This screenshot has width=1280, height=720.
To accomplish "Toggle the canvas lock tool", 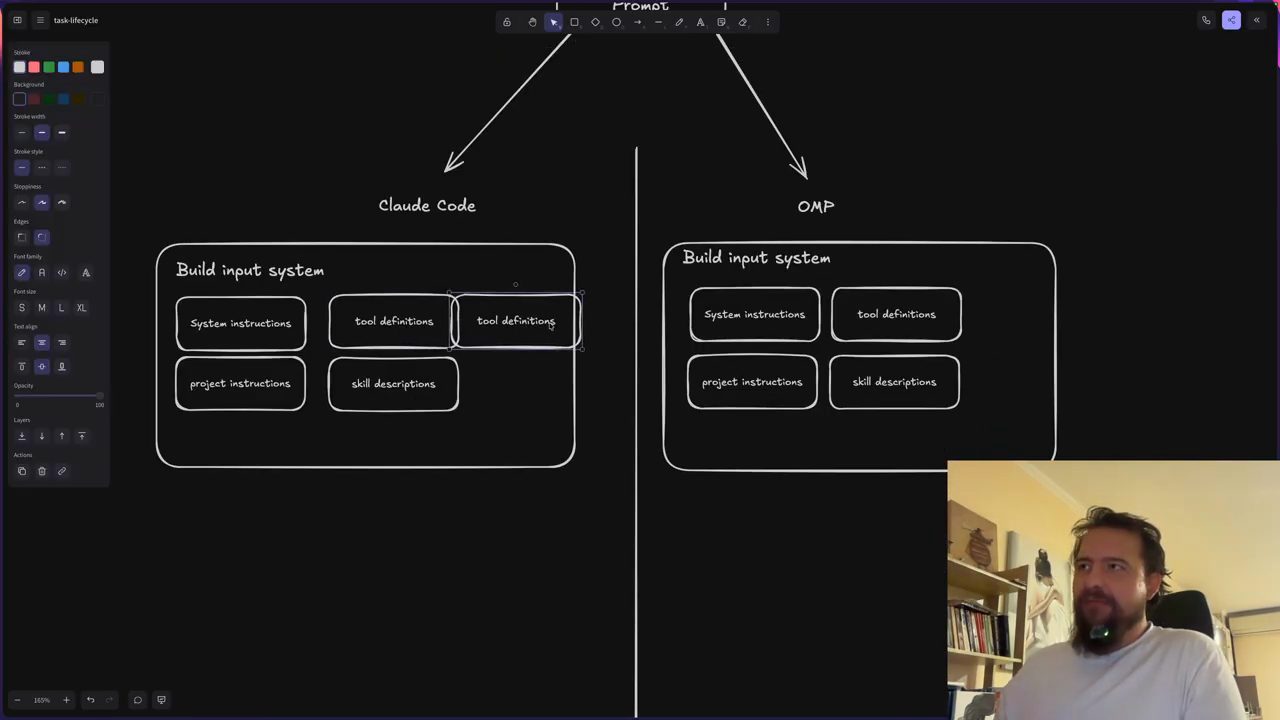I will click(507, 22).
